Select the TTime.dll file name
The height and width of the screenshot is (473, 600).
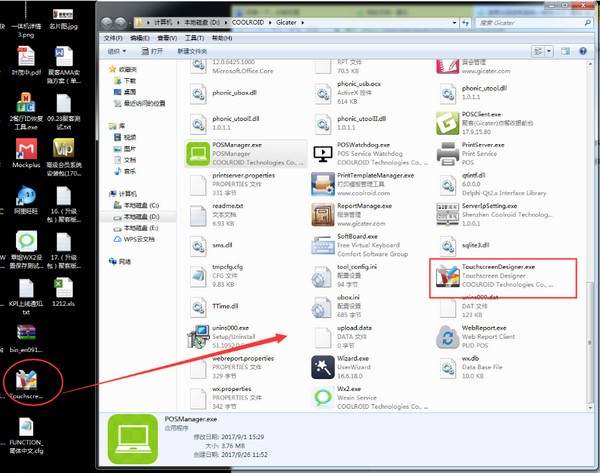pos(225,306)
